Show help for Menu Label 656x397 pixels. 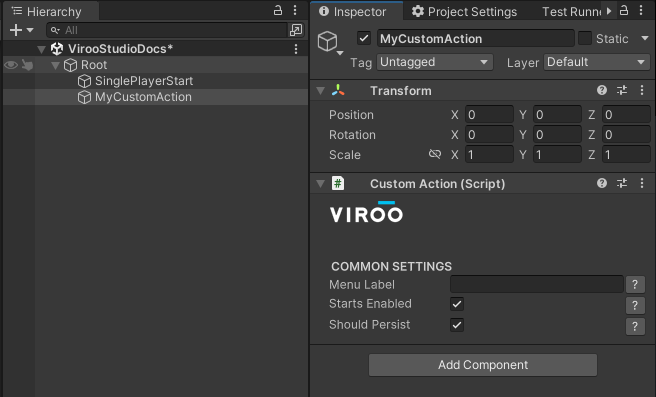635,284
